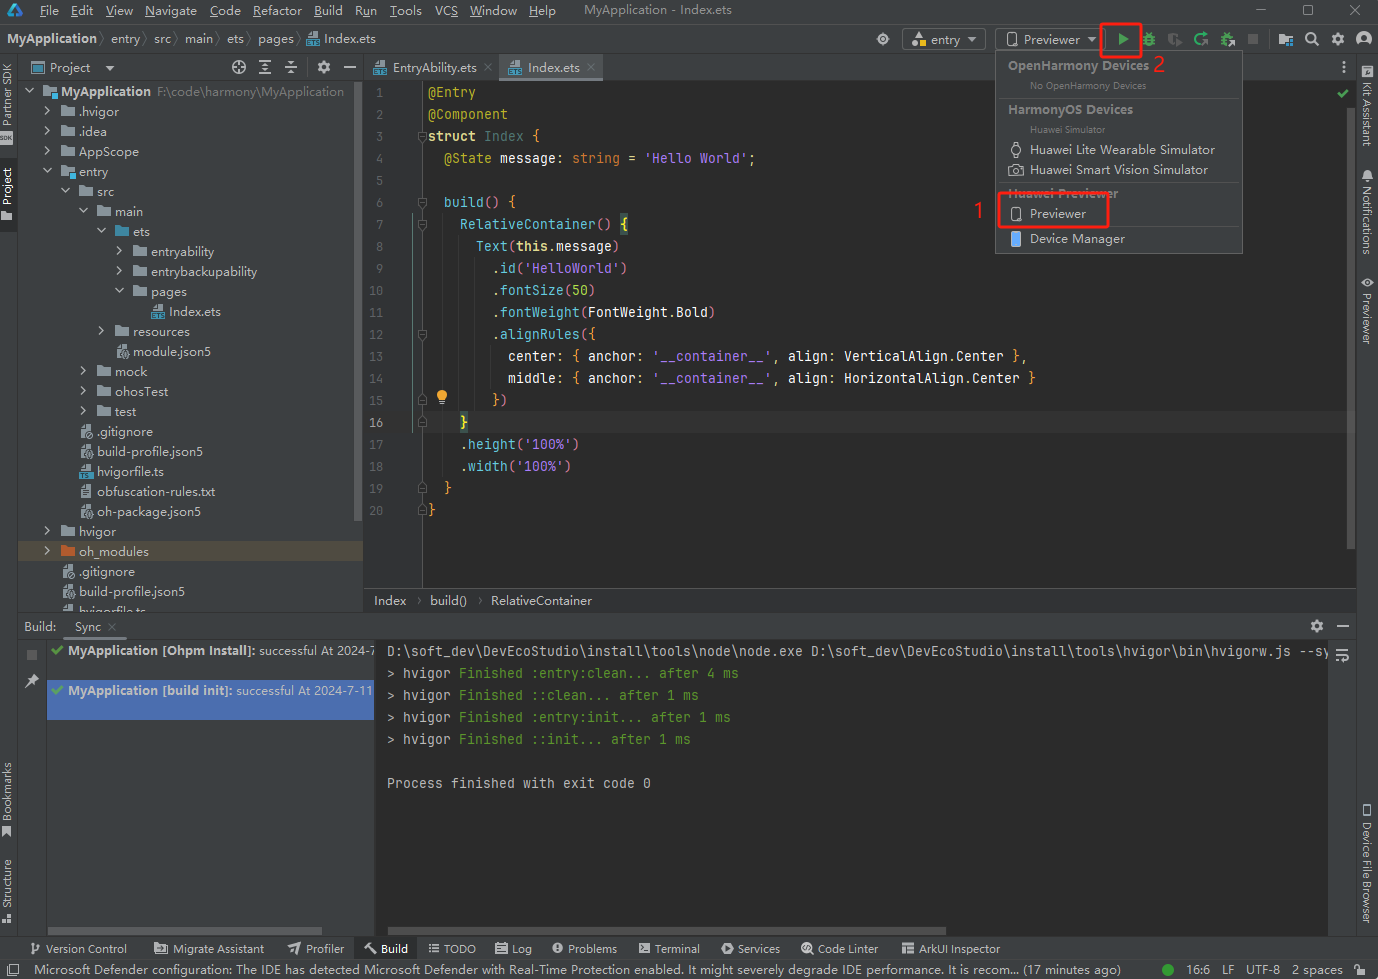Open Device File Browser side panel
Screen dimensions: 1378x979
click(1367, 863)
